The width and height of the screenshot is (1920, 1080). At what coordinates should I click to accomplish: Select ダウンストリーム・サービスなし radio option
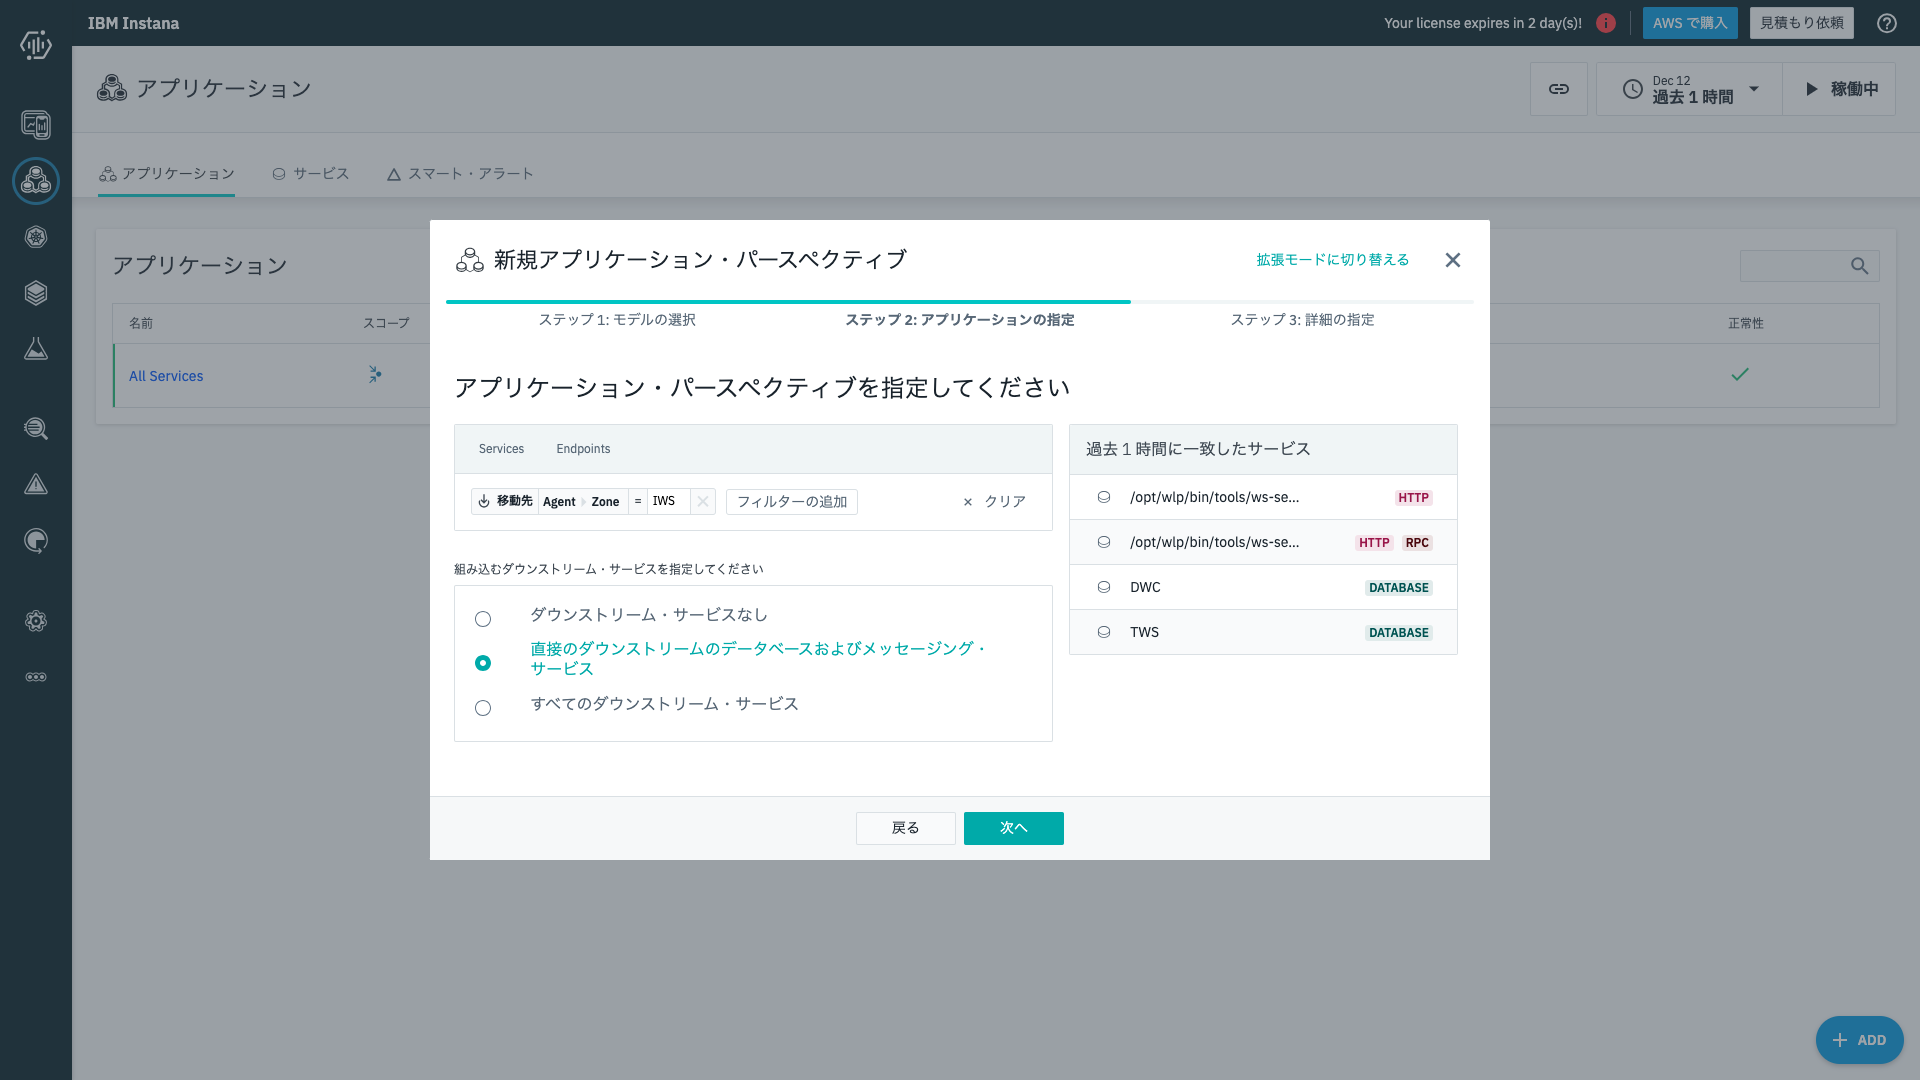click(483, 618)
